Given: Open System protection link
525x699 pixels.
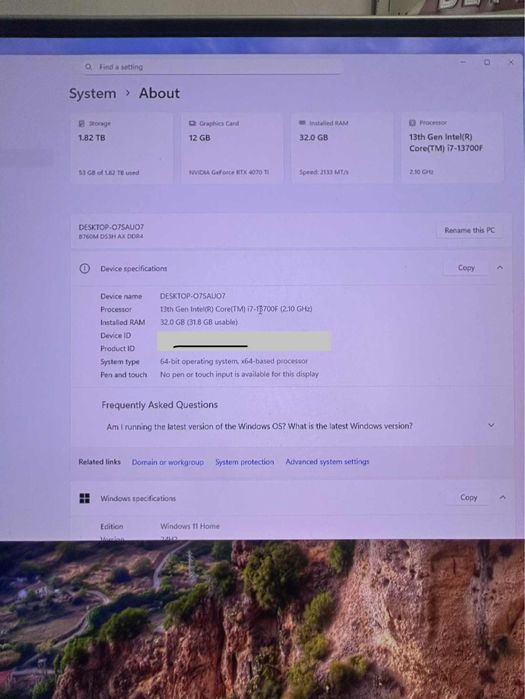Looking at the screenshot, I should coord(245,462).
